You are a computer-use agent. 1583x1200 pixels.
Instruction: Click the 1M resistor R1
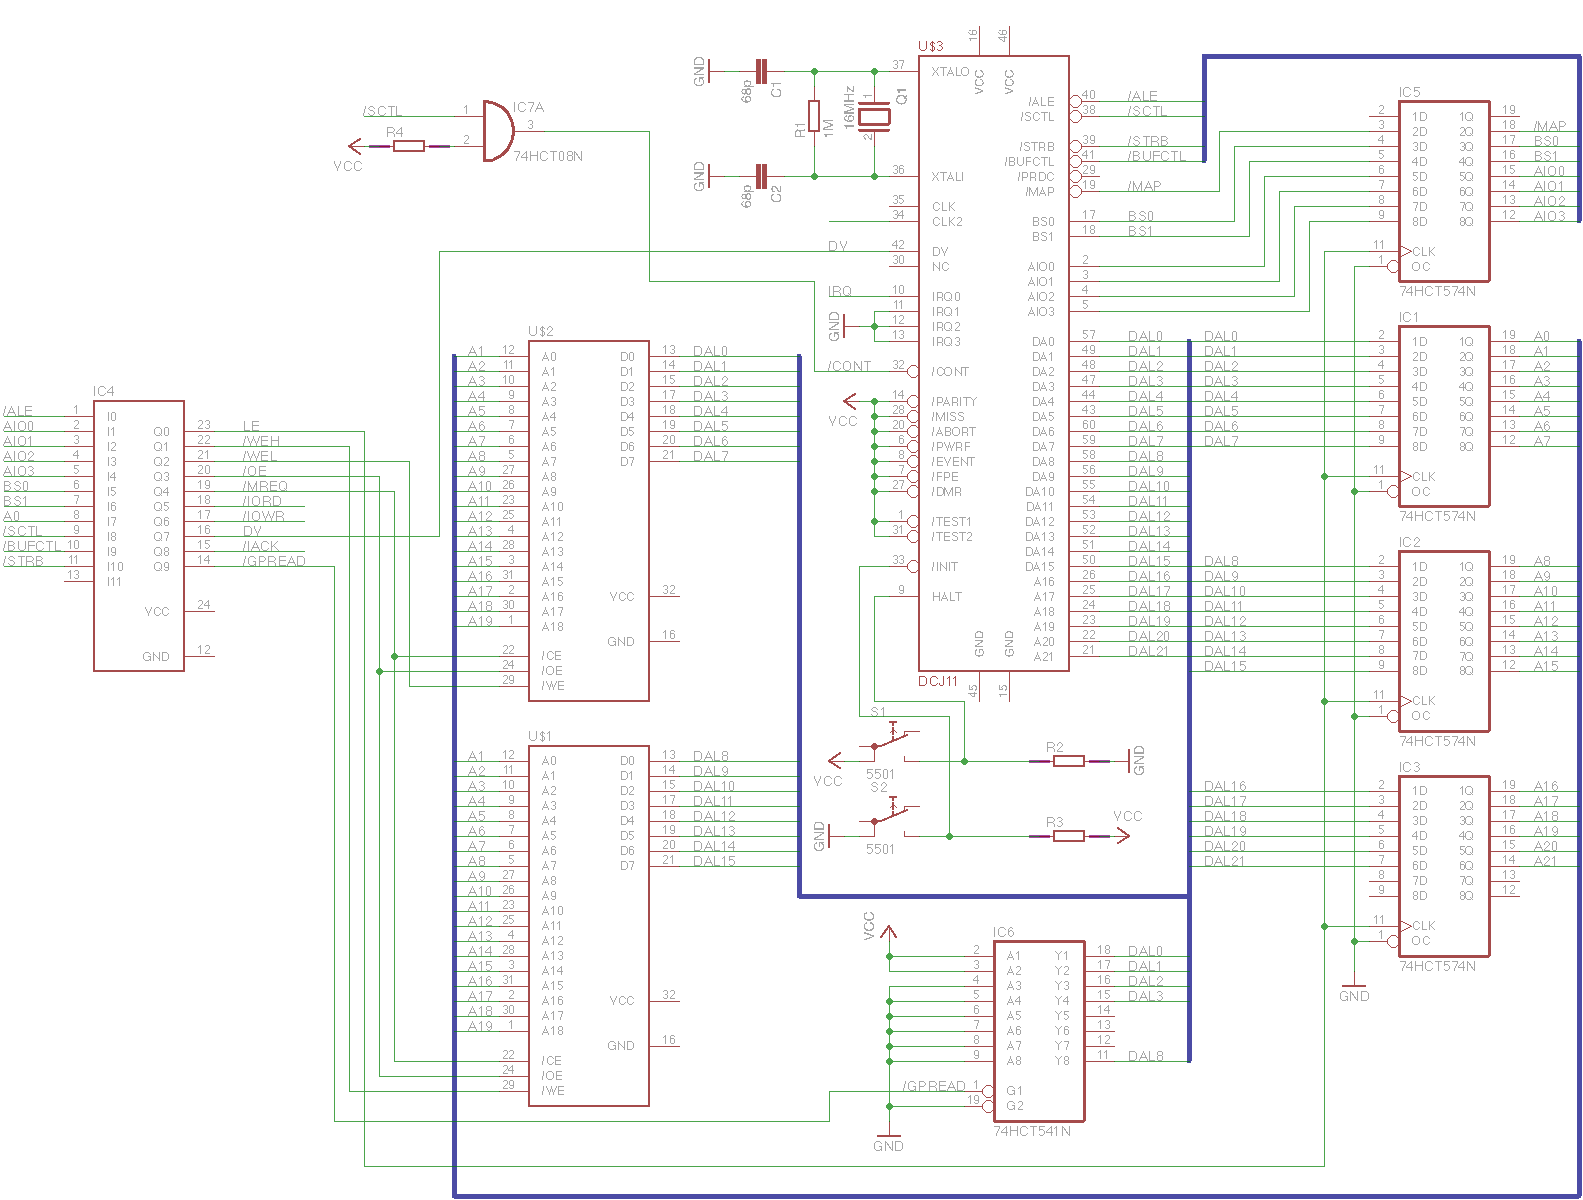coord(814,116)
